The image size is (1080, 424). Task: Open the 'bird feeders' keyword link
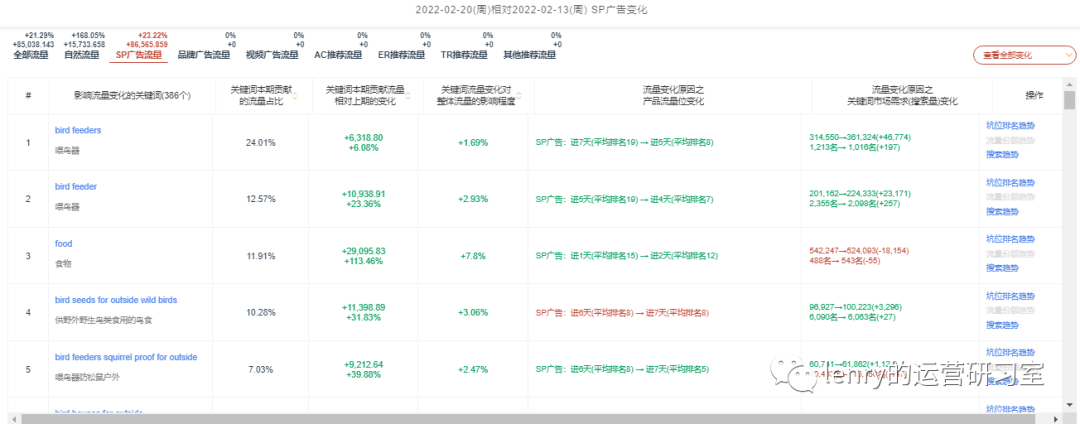coord(79,129)
